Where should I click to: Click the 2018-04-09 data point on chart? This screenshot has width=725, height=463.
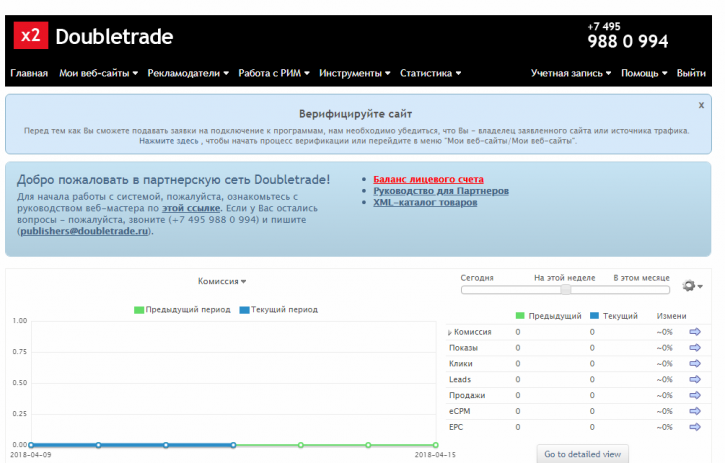[31, 445]
